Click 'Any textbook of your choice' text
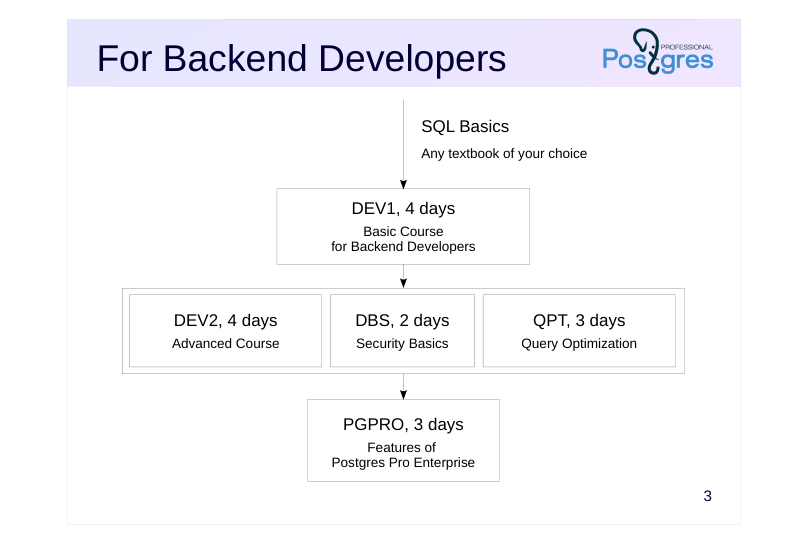 tap(504, 154)
